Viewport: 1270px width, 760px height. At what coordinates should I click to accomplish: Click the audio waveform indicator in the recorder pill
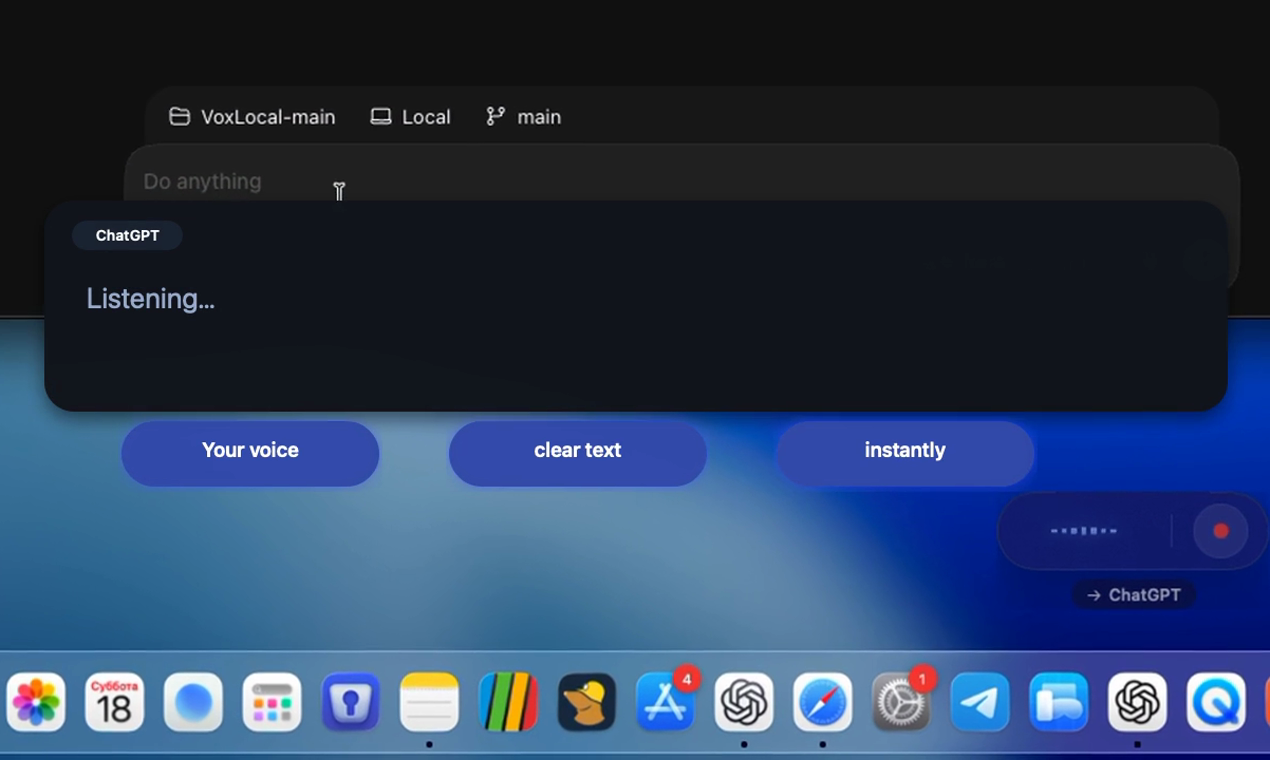coord(1084,531)
